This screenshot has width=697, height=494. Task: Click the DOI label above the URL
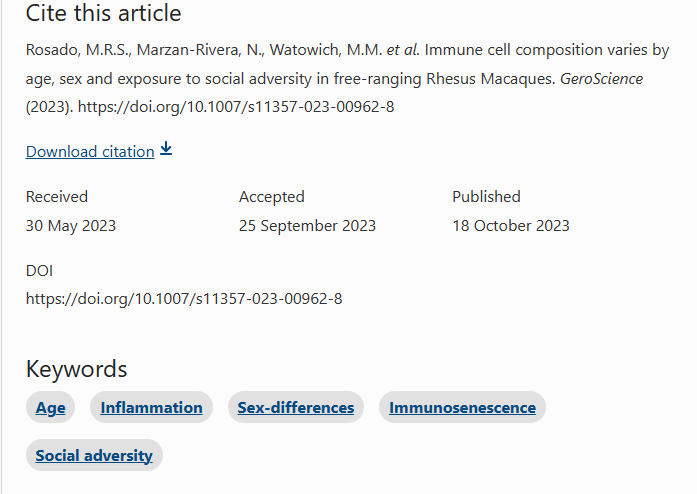click(40, 271)
